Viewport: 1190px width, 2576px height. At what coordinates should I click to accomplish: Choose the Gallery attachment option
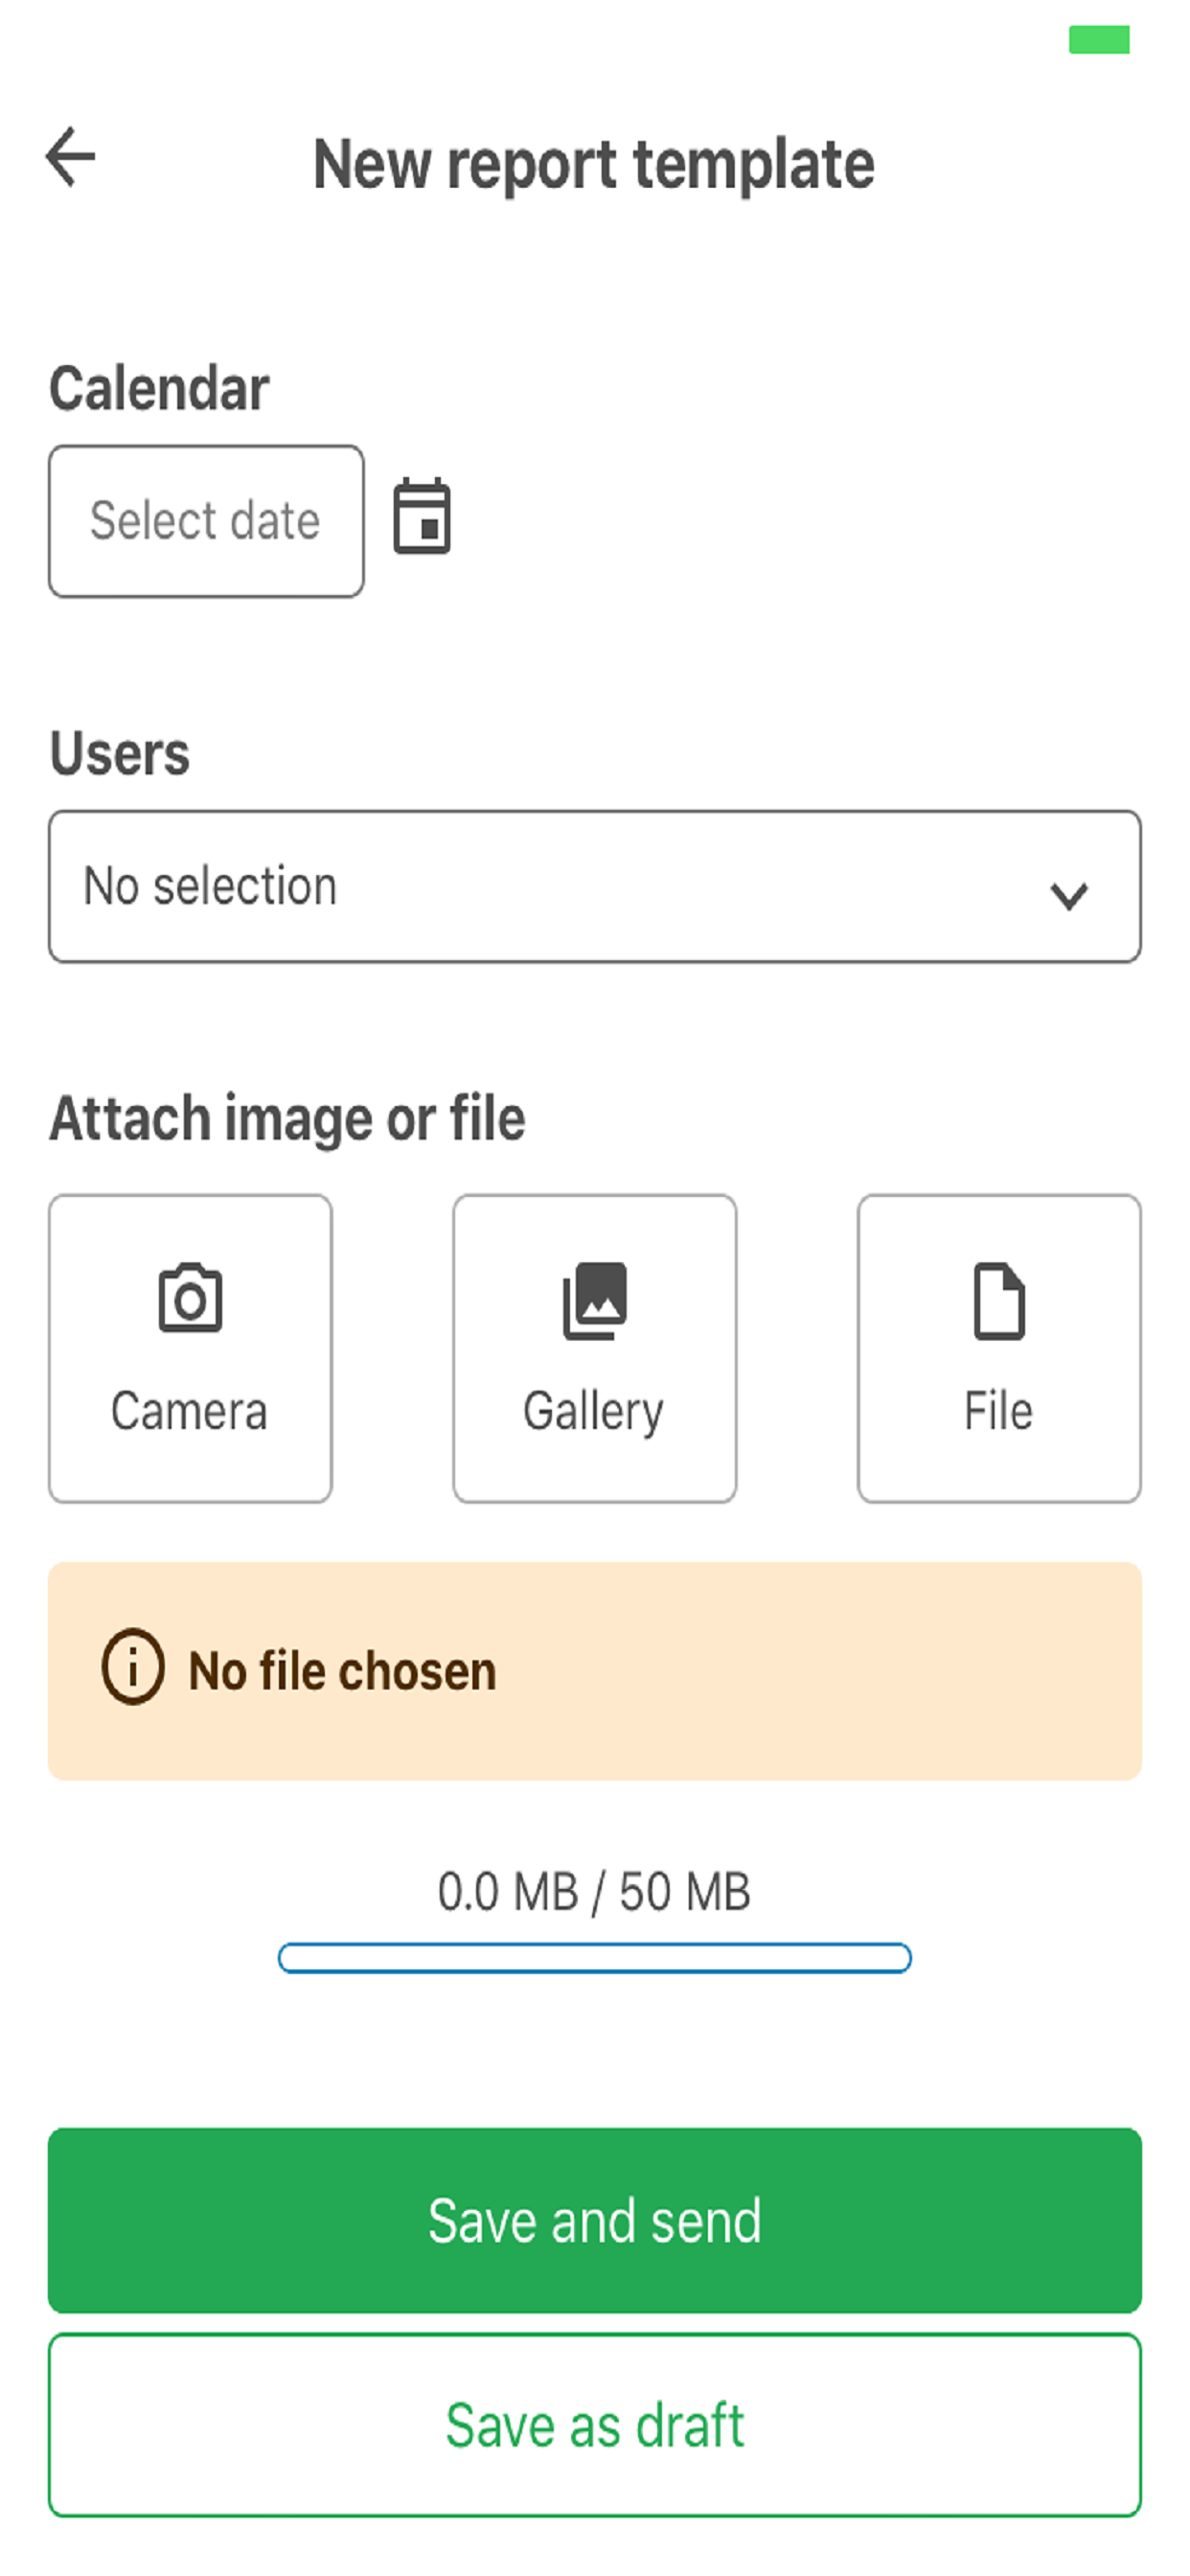(x=595, y=1348)
